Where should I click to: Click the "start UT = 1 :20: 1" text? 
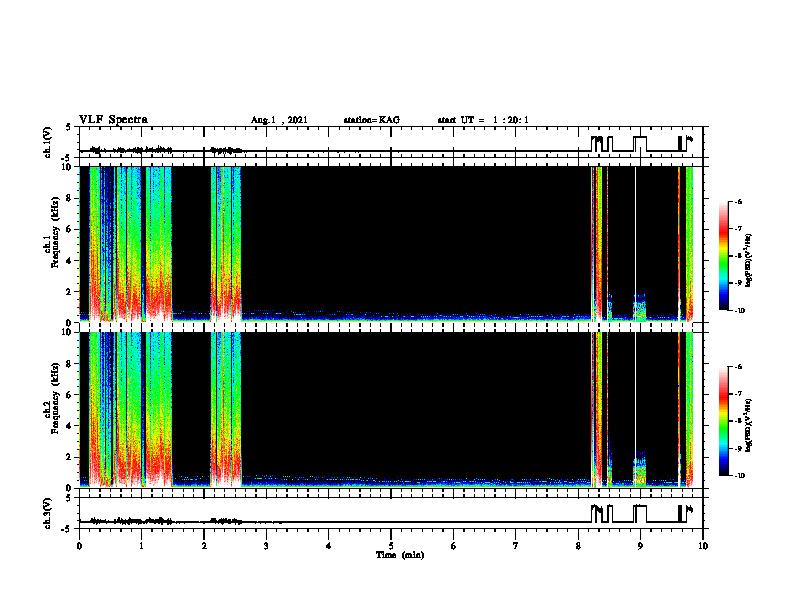483,120
